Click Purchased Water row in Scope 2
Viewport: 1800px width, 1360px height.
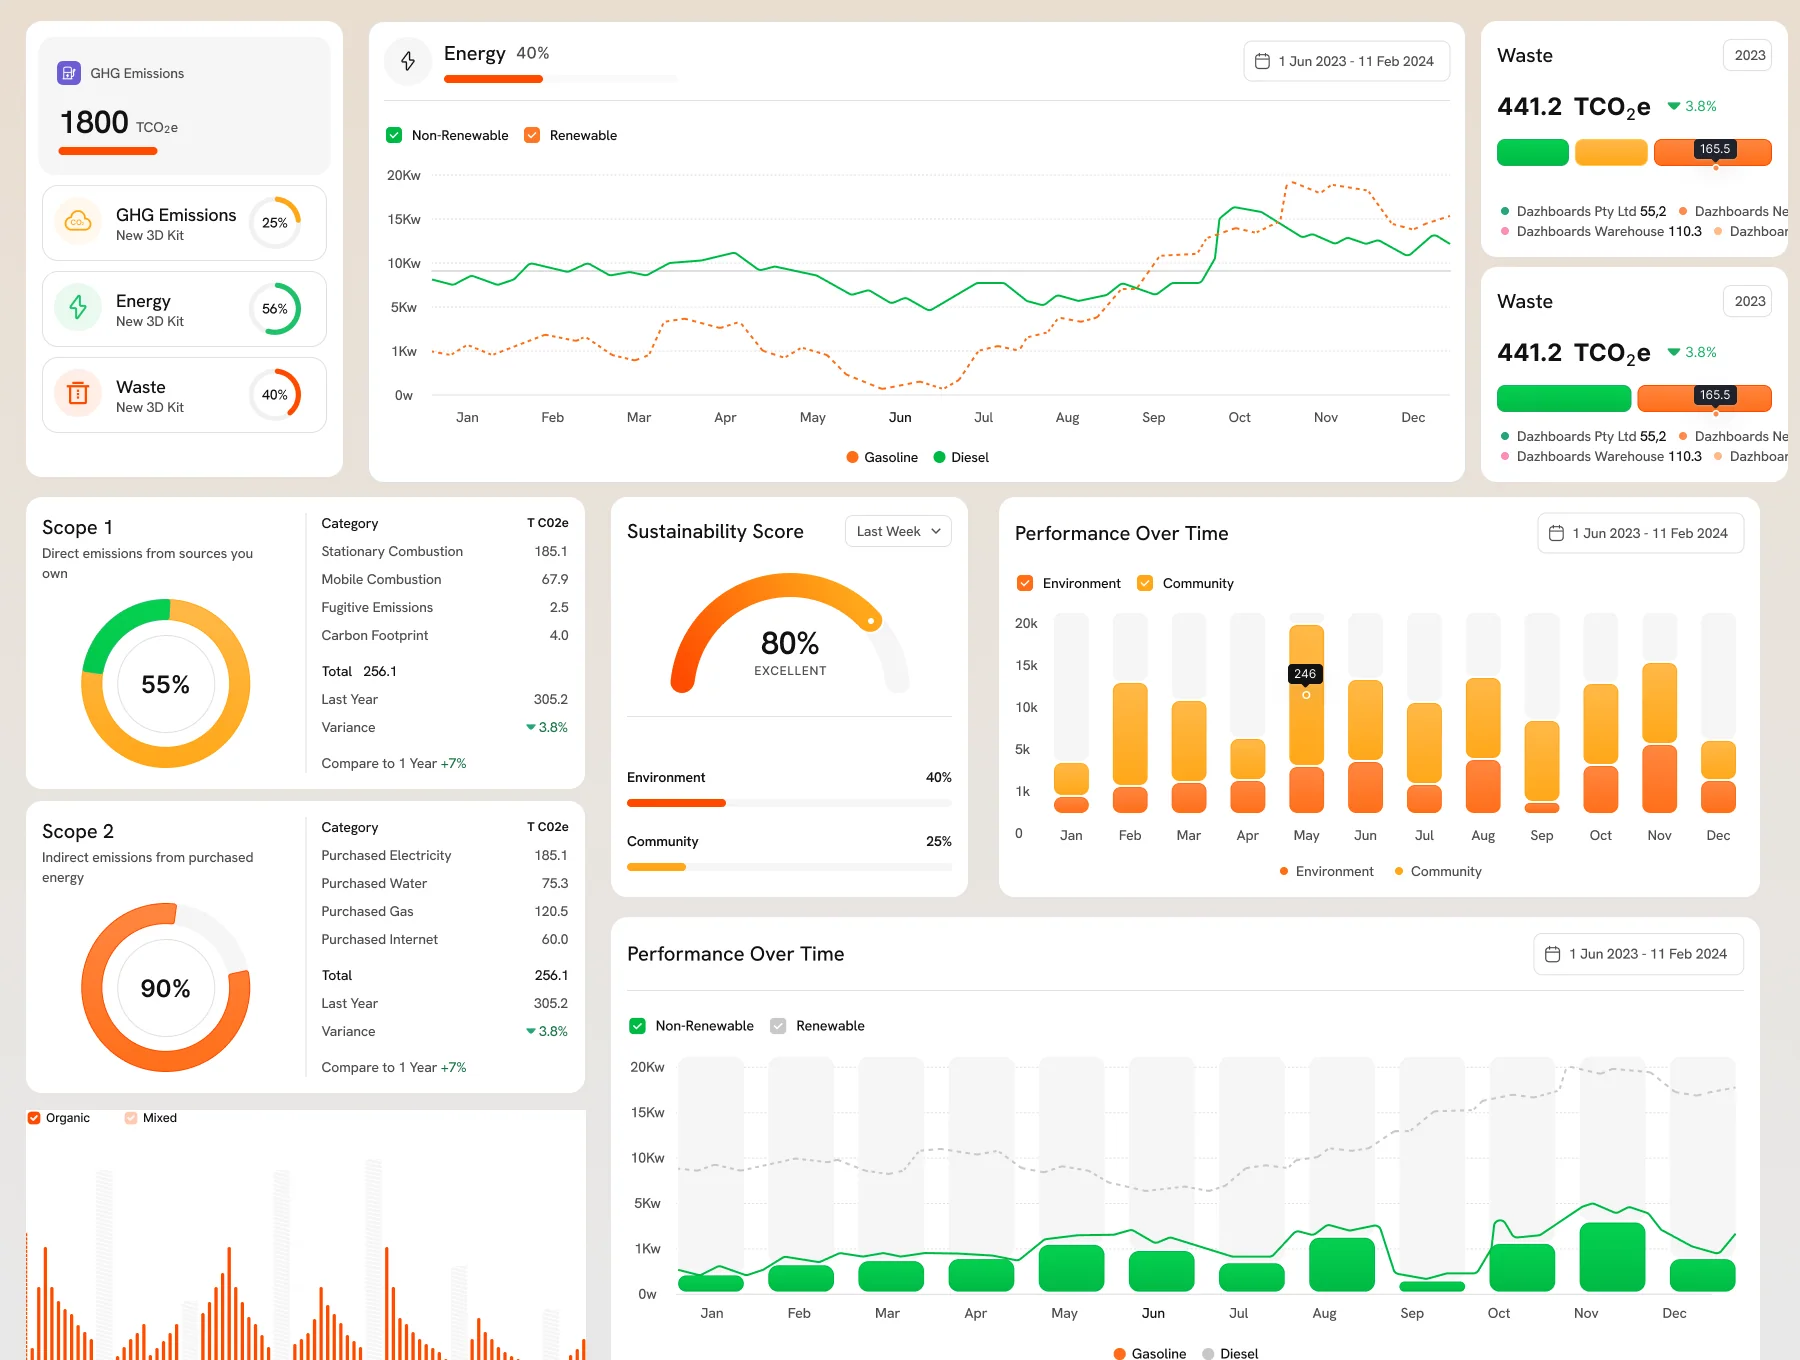[445, 883]
